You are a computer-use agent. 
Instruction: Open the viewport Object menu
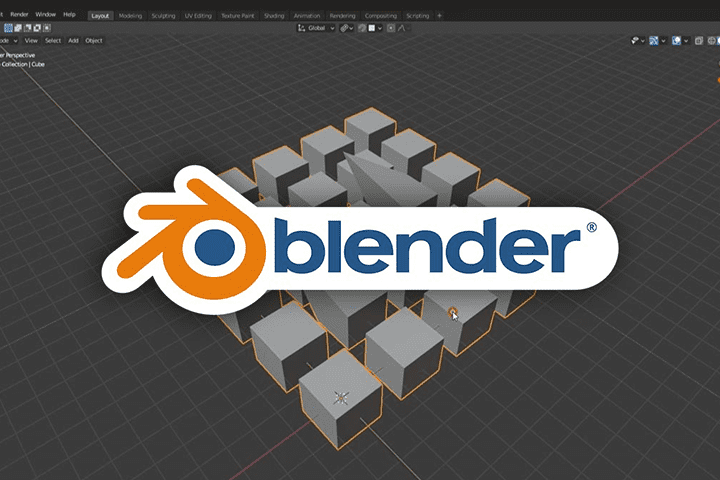tap(94, 41)
